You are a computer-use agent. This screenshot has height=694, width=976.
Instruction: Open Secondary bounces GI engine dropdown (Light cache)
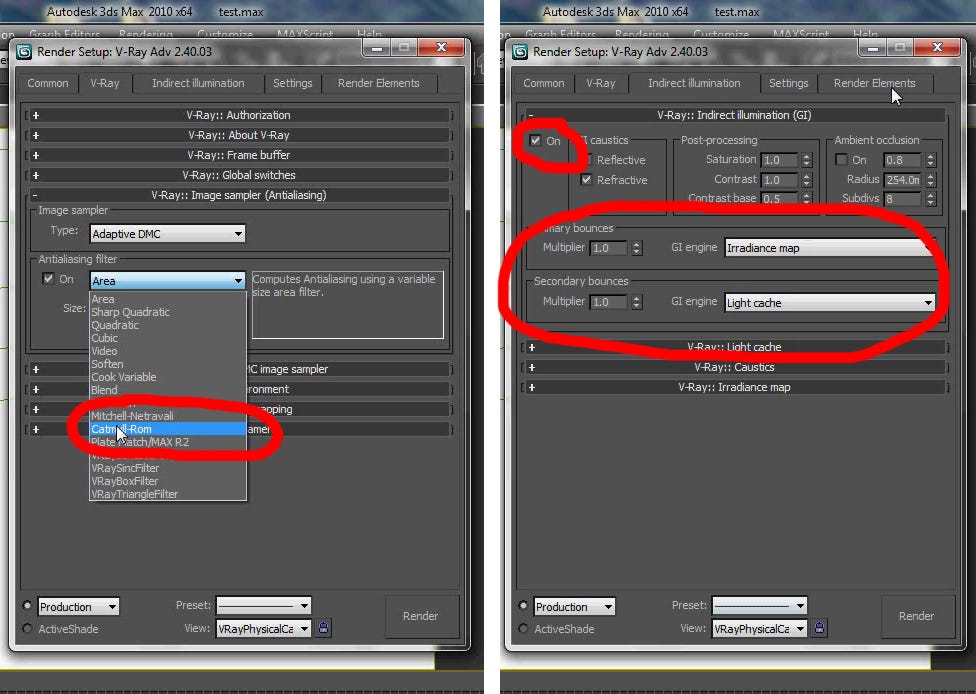click(830, 302)
